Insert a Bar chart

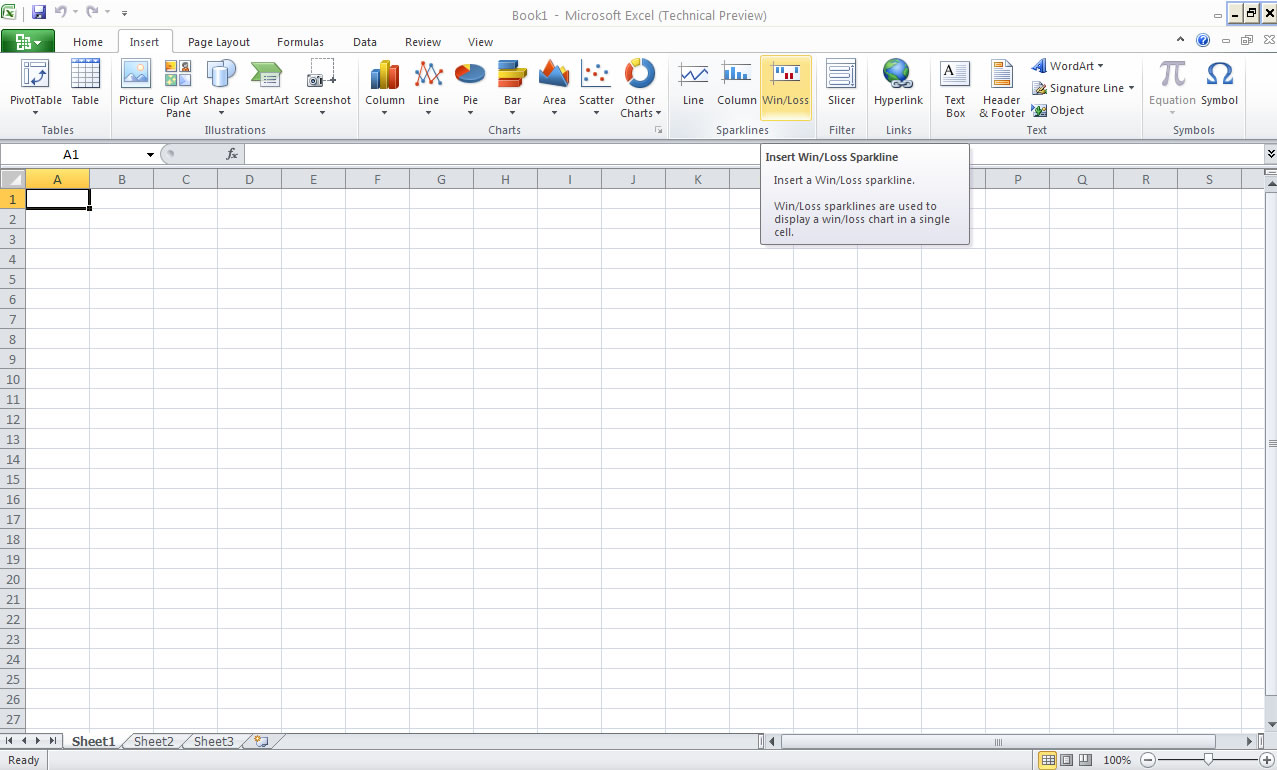[x=512, y=88]
